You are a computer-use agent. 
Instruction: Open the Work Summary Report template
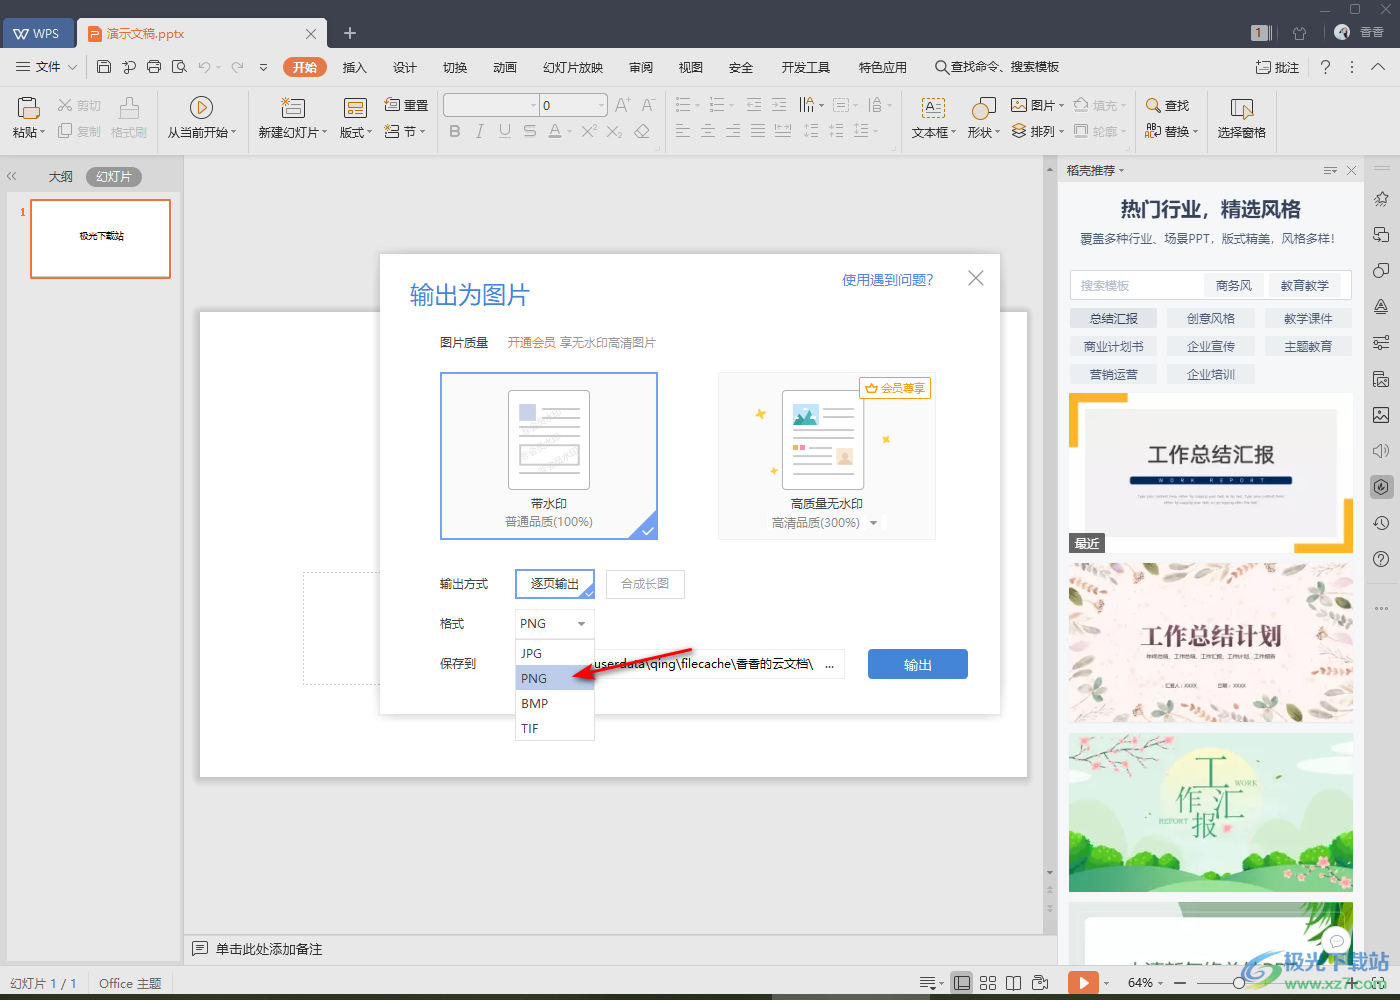(x=1211, y=473)
